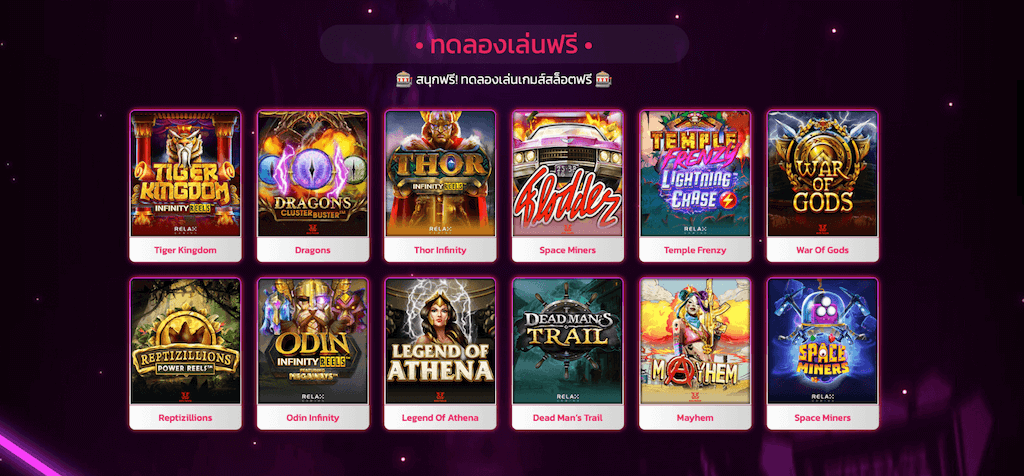
Task: Launch the Legend of Athena game image
Action: [440, 341]
